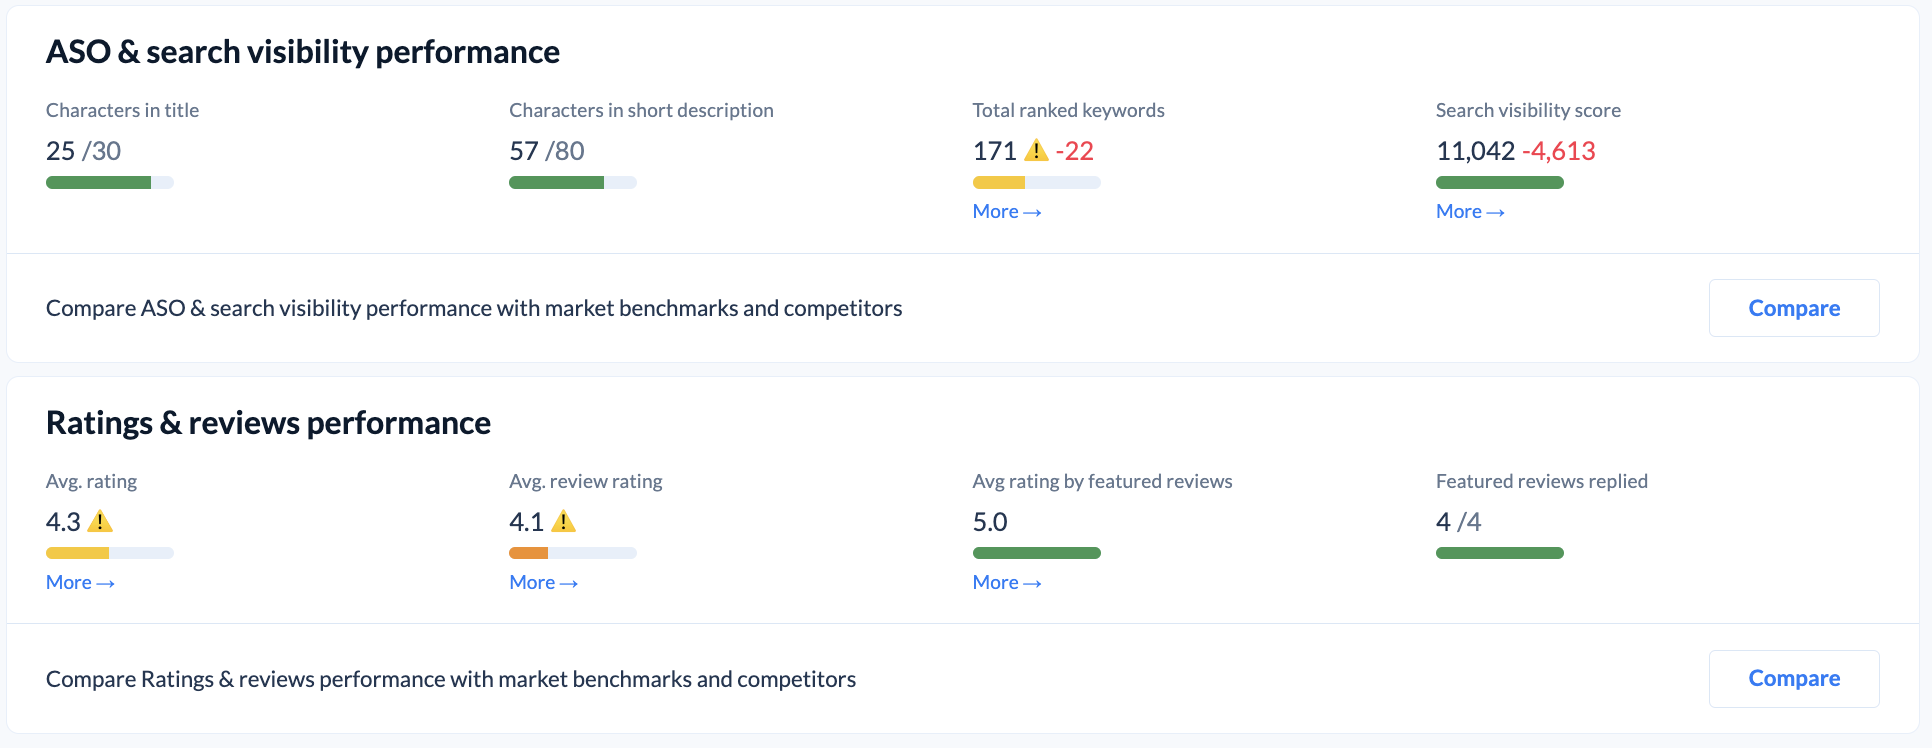Click the Characters in short description progress bar
Image resolution: width=1932 pixels, height=748 pixels.
572,182
